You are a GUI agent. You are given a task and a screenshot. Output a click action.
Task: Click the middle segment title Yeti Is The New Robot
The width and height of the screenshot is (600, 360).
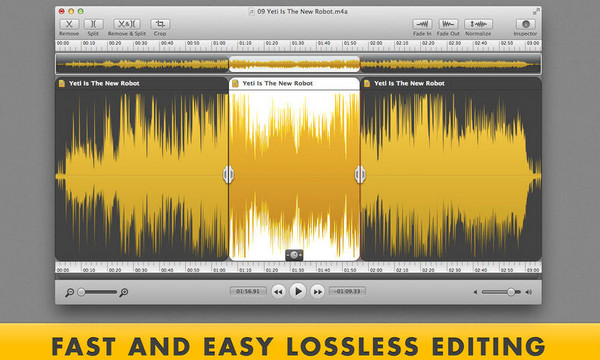coord(277,83)
